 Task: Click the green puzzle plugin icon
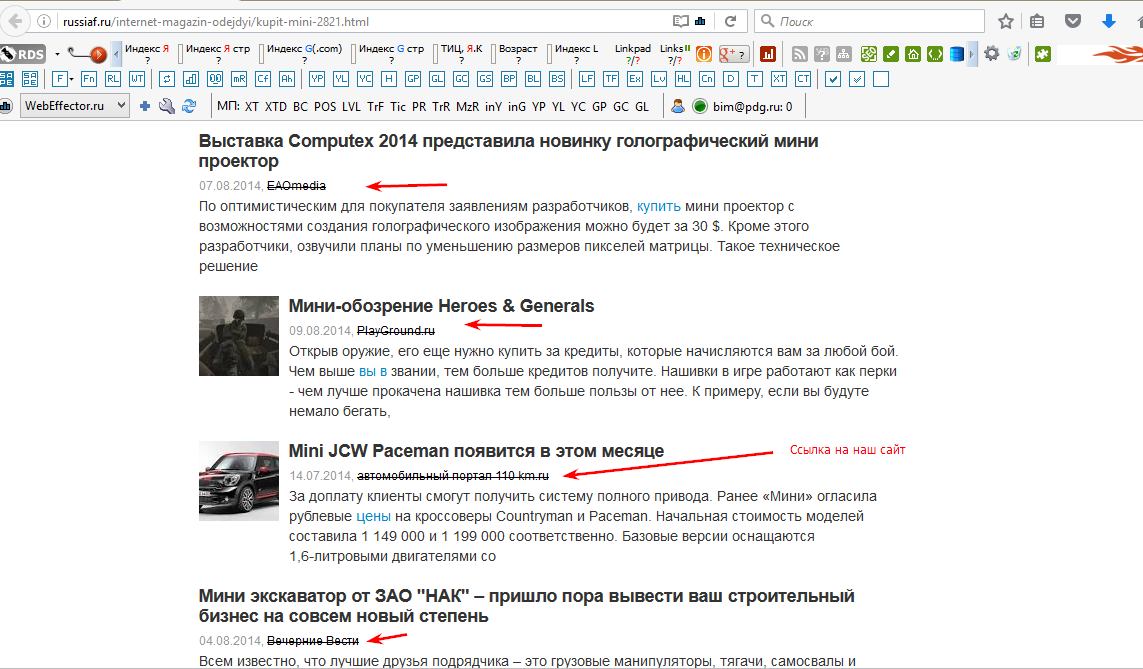[x=1042, y=54]
